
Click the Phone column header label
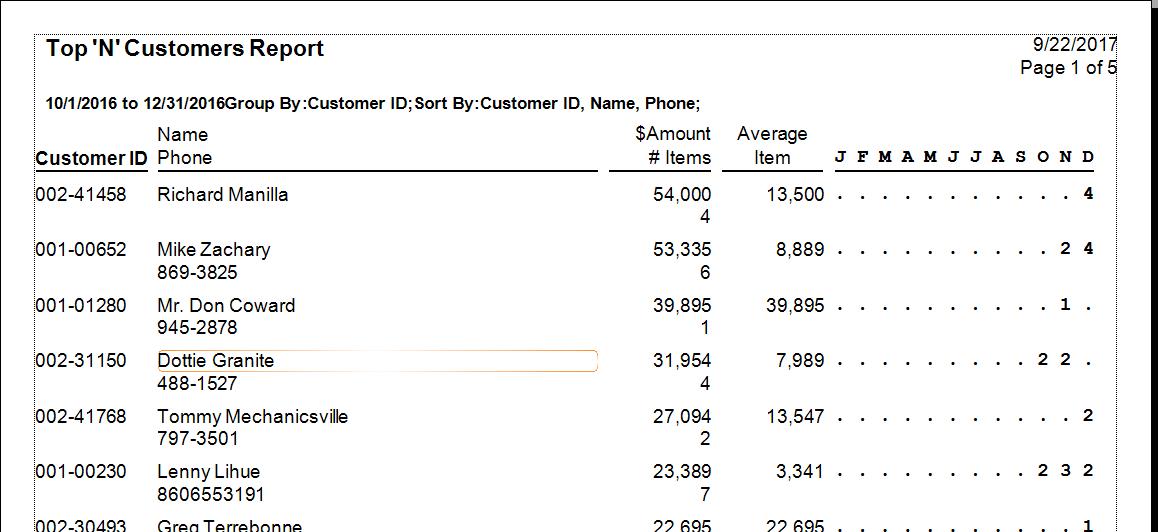click(185, 158)
